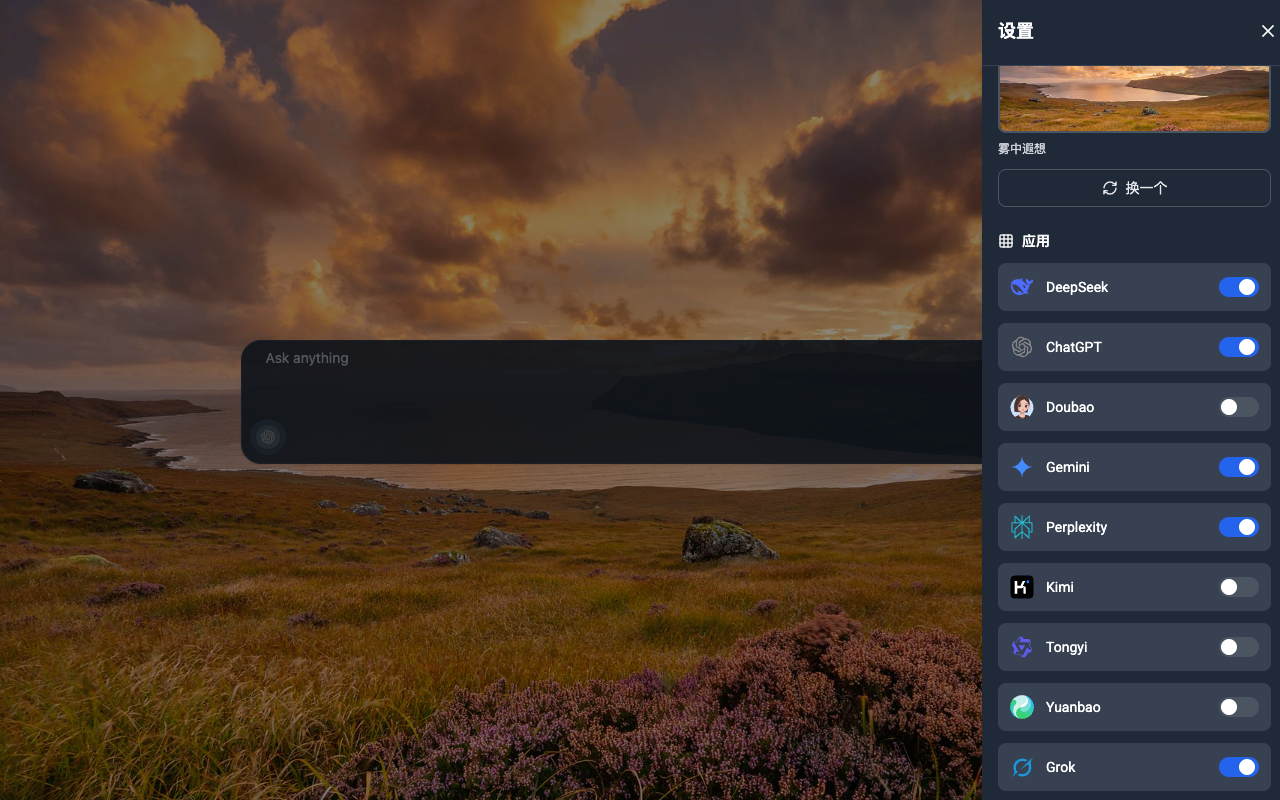The image size is (1280, 800).
Task: Click the Gemini app label
Action: [x=1068, y=467]
